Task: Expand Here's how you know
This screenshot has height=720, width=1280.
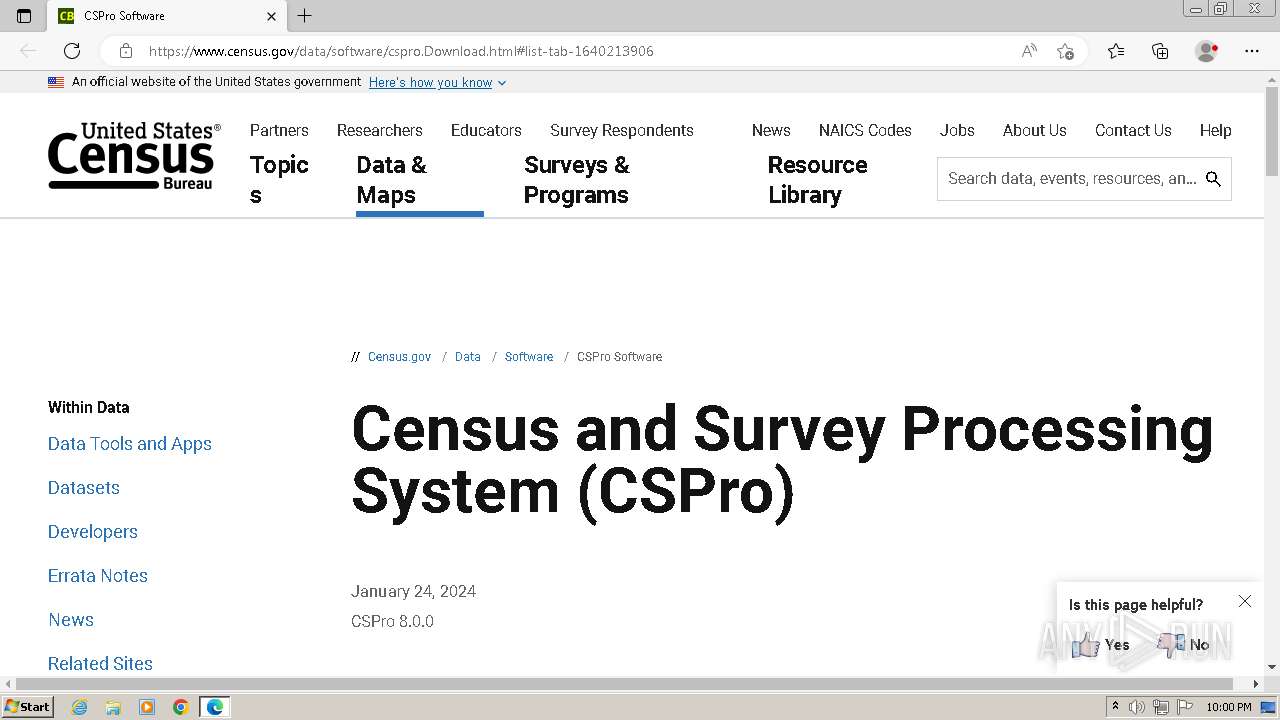Action: pyautogui.click(x=437, y=82)
